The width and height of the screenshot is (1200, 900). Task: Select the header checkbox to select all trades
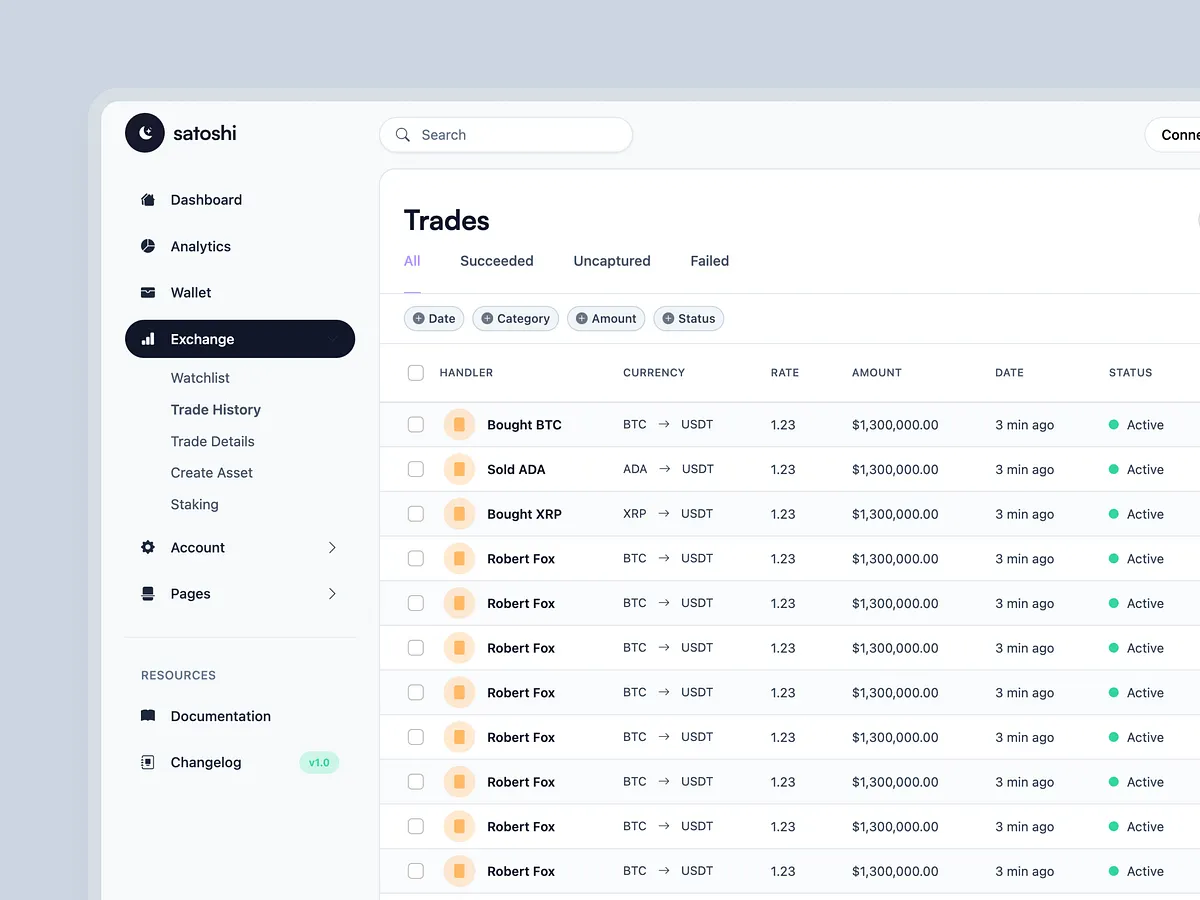point(416,372)
